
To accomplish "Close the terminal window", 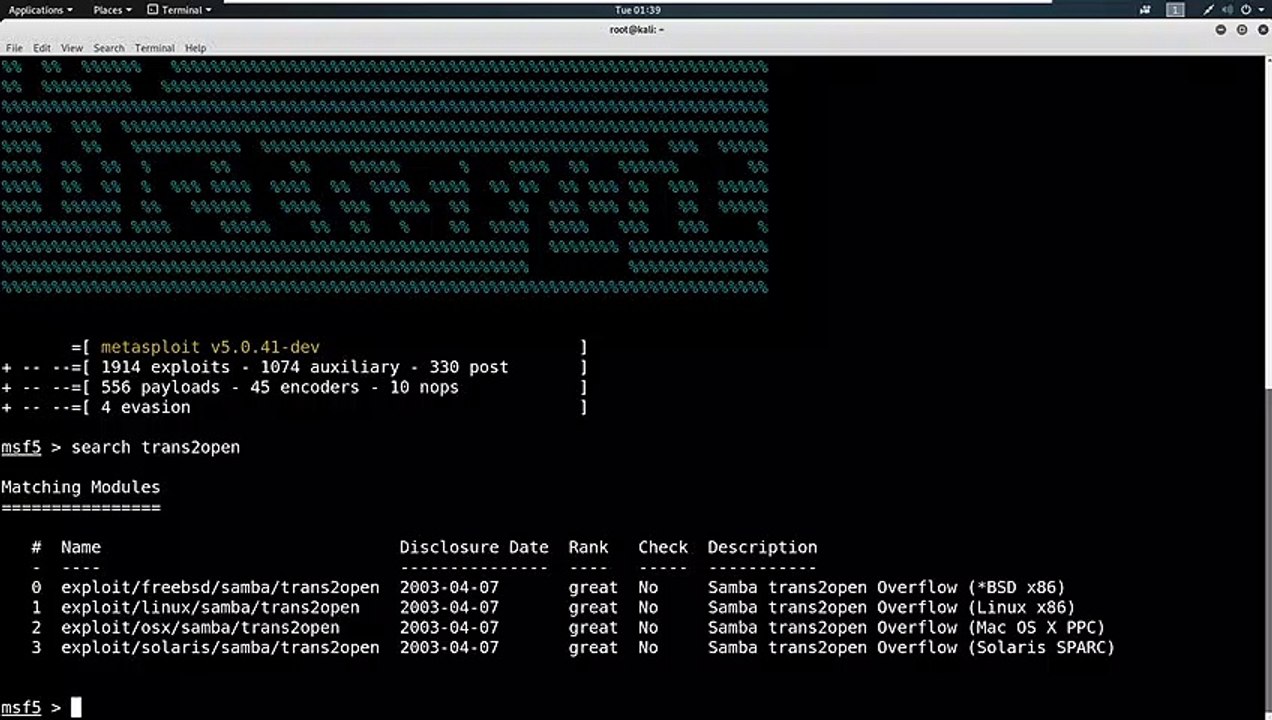I will point(1261,30).
